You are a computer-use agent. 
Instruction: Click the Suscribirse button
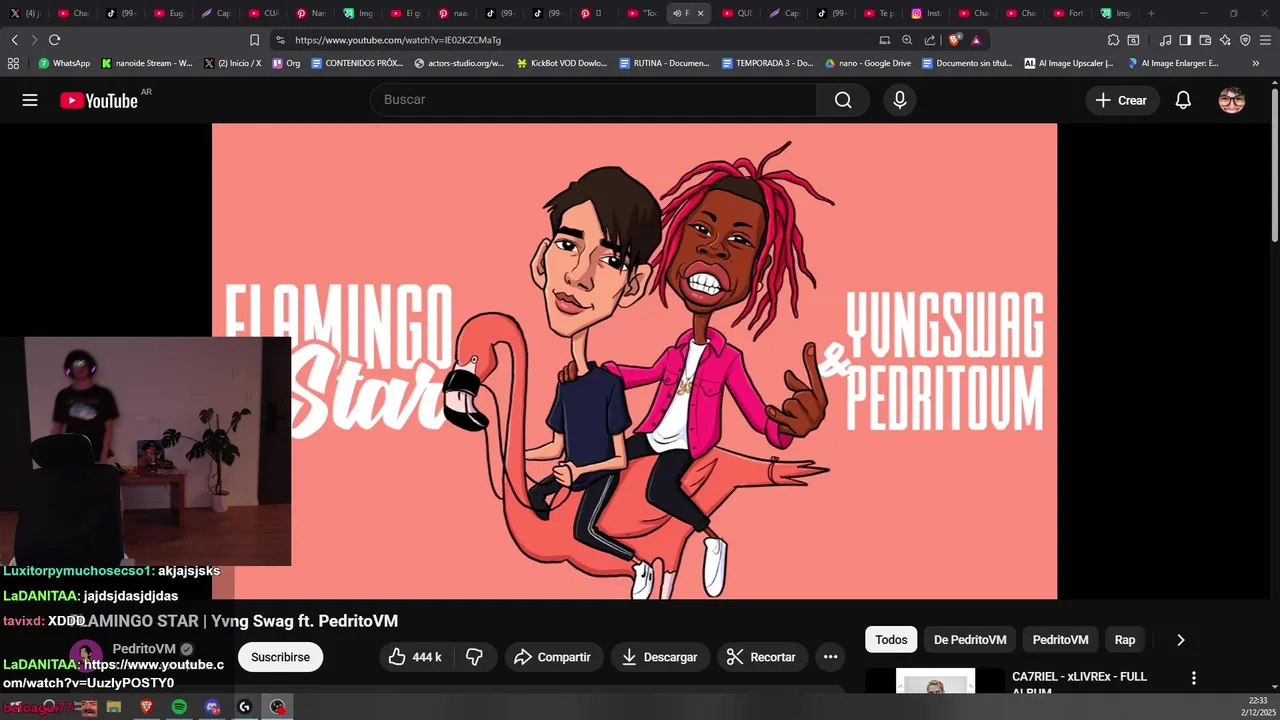(x=280, y=657)
